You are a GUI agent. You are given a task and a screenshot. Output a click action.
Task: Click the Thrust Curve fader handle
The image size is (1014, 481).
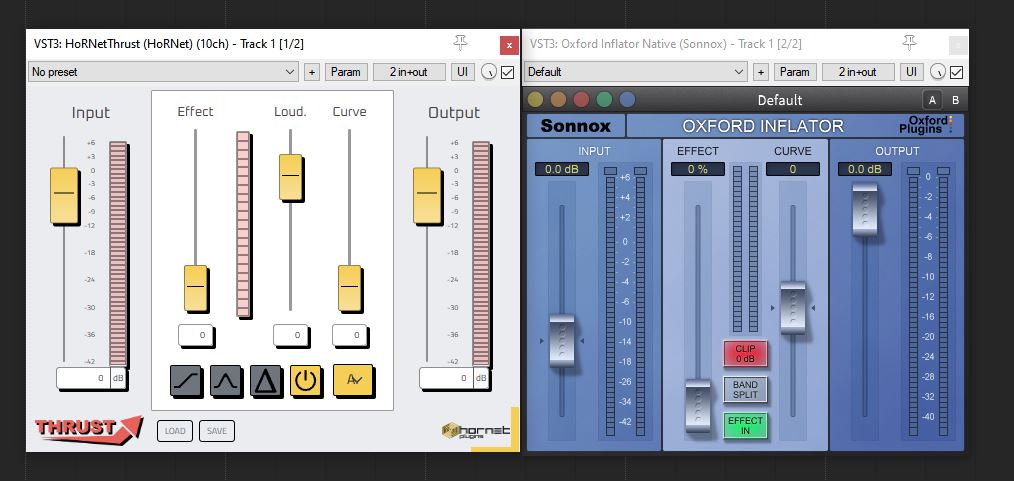pos(350,288)
